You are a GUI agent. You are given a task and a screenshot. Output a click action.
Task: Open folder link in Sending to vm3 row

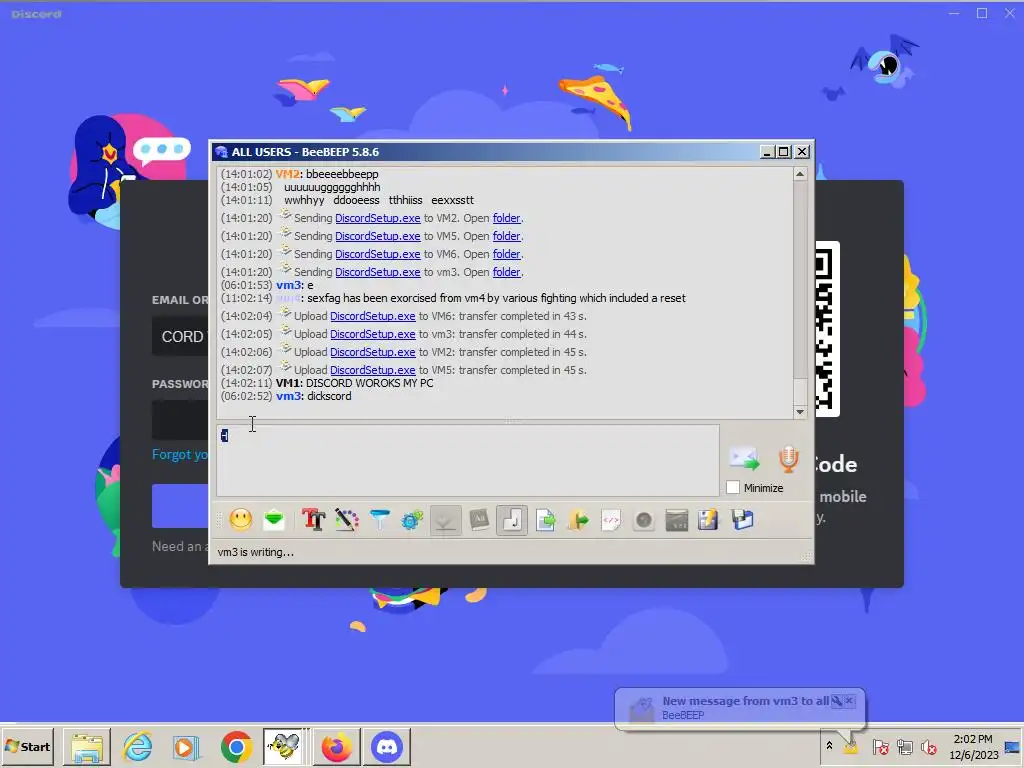(x=507, y=272)
